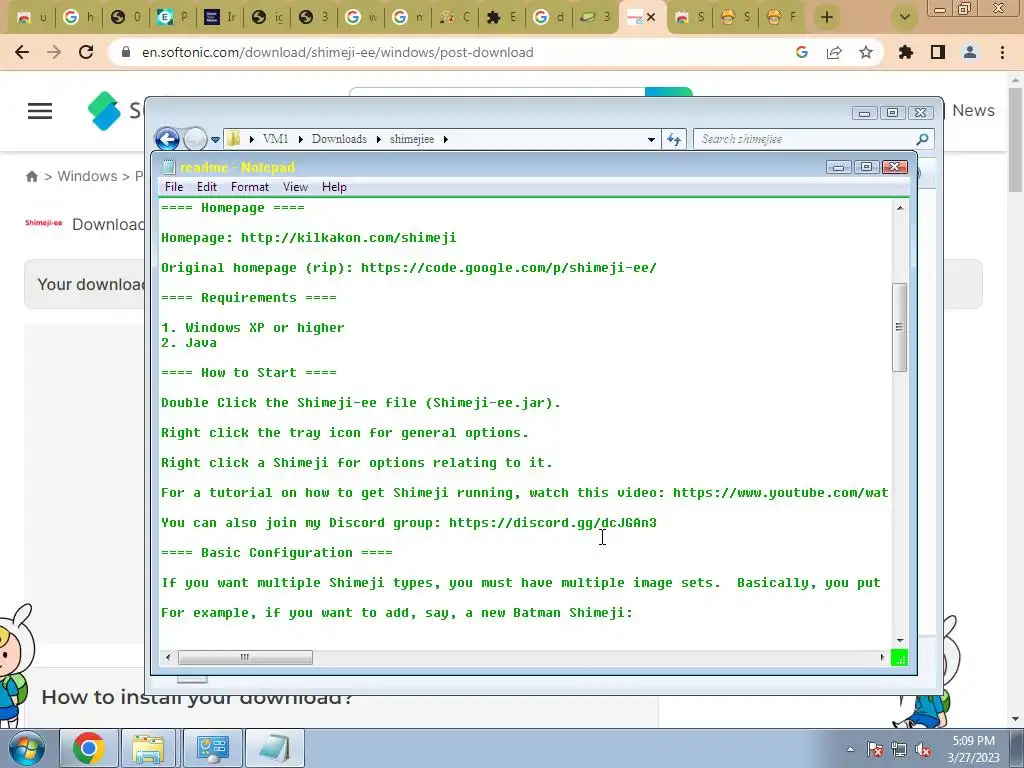
Task: Select Downloads in Explorer breadcrumb
Action: coord(339,139)
